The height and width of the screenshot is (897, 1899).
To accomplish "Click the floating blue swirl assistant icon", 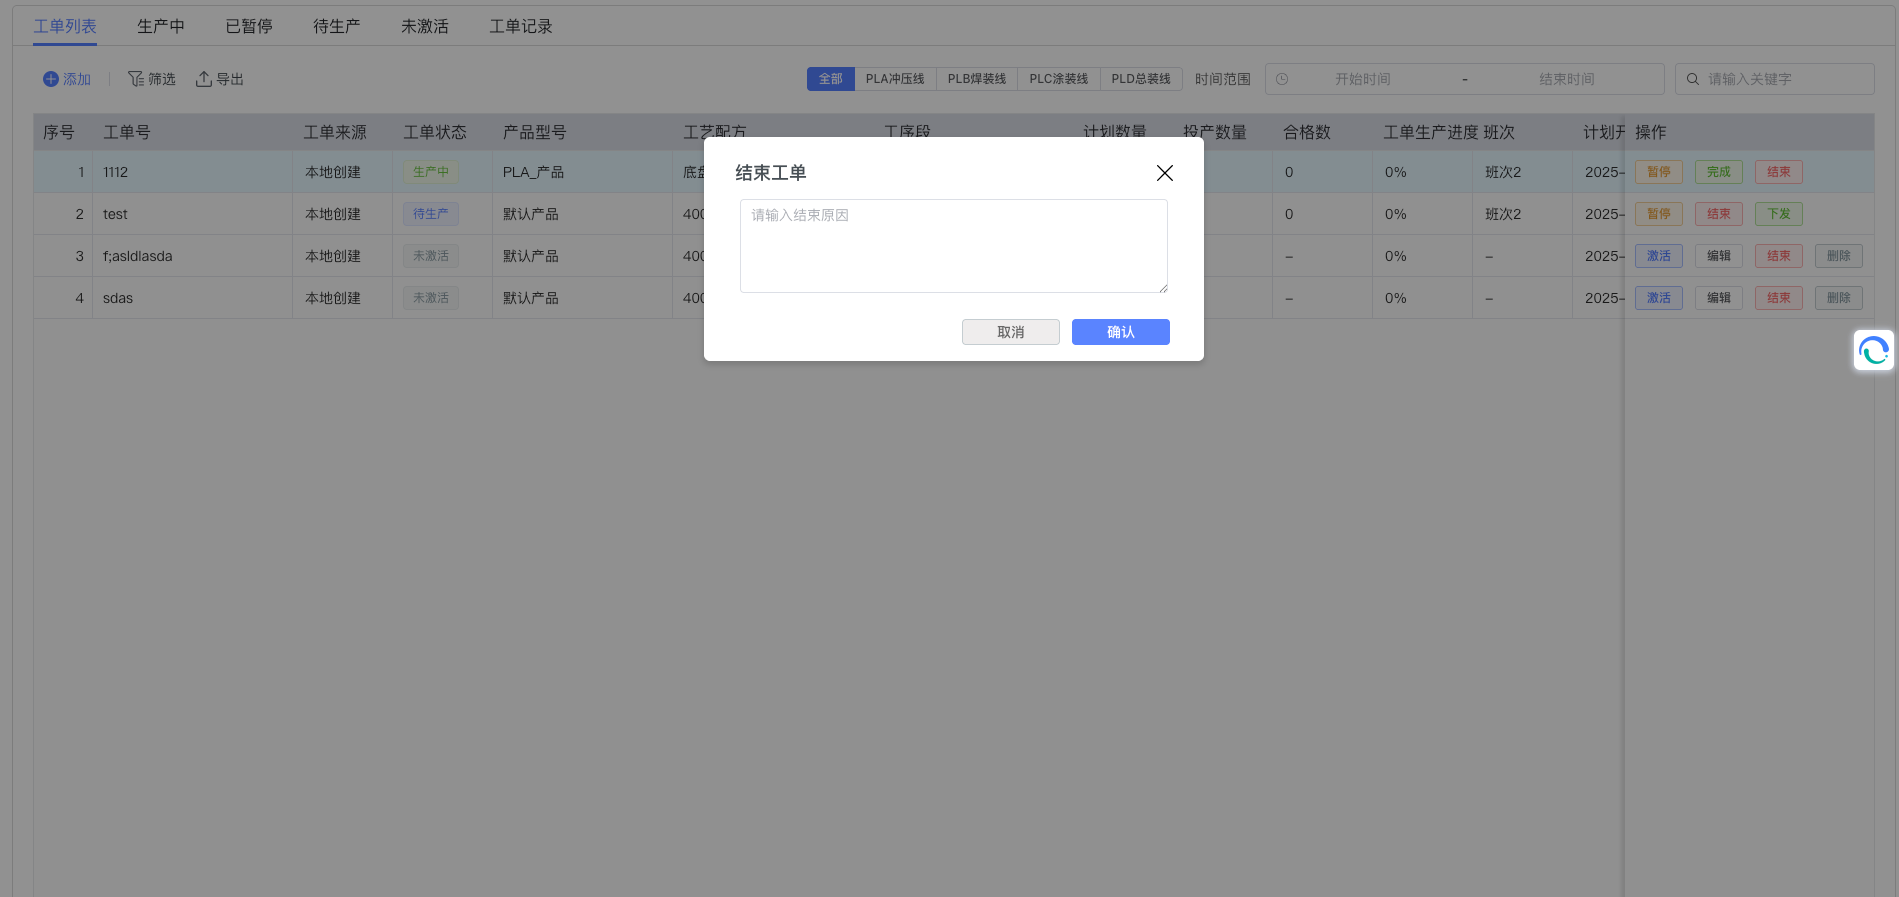I will [1873, 350].
